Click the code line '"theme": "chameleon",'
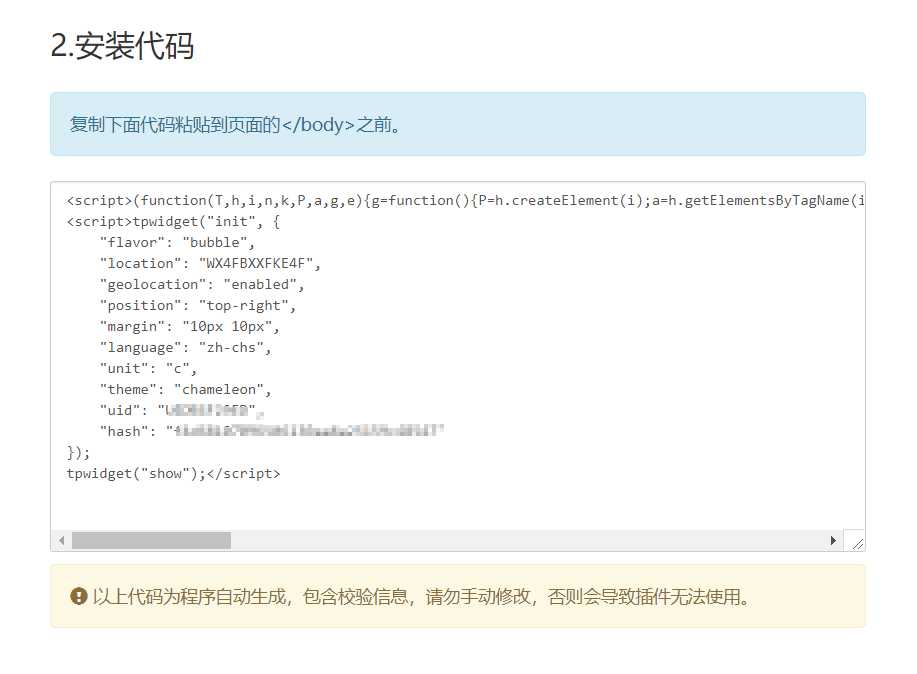 click(x=185, y=390)
